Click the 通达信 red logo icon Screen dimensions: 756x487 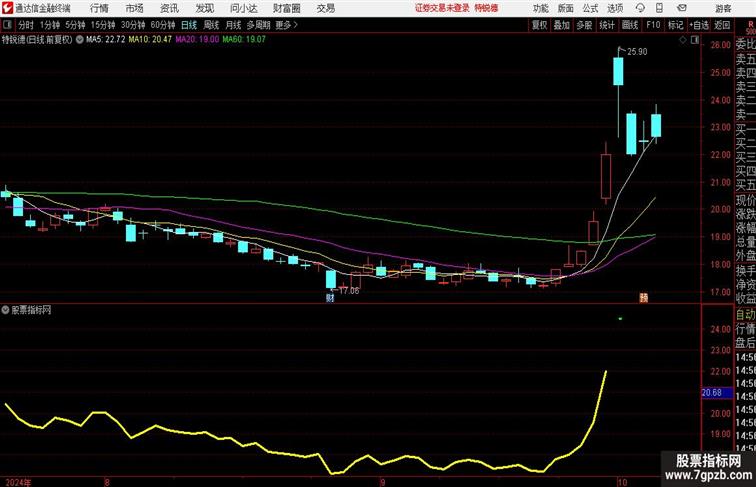coord(7,8)
